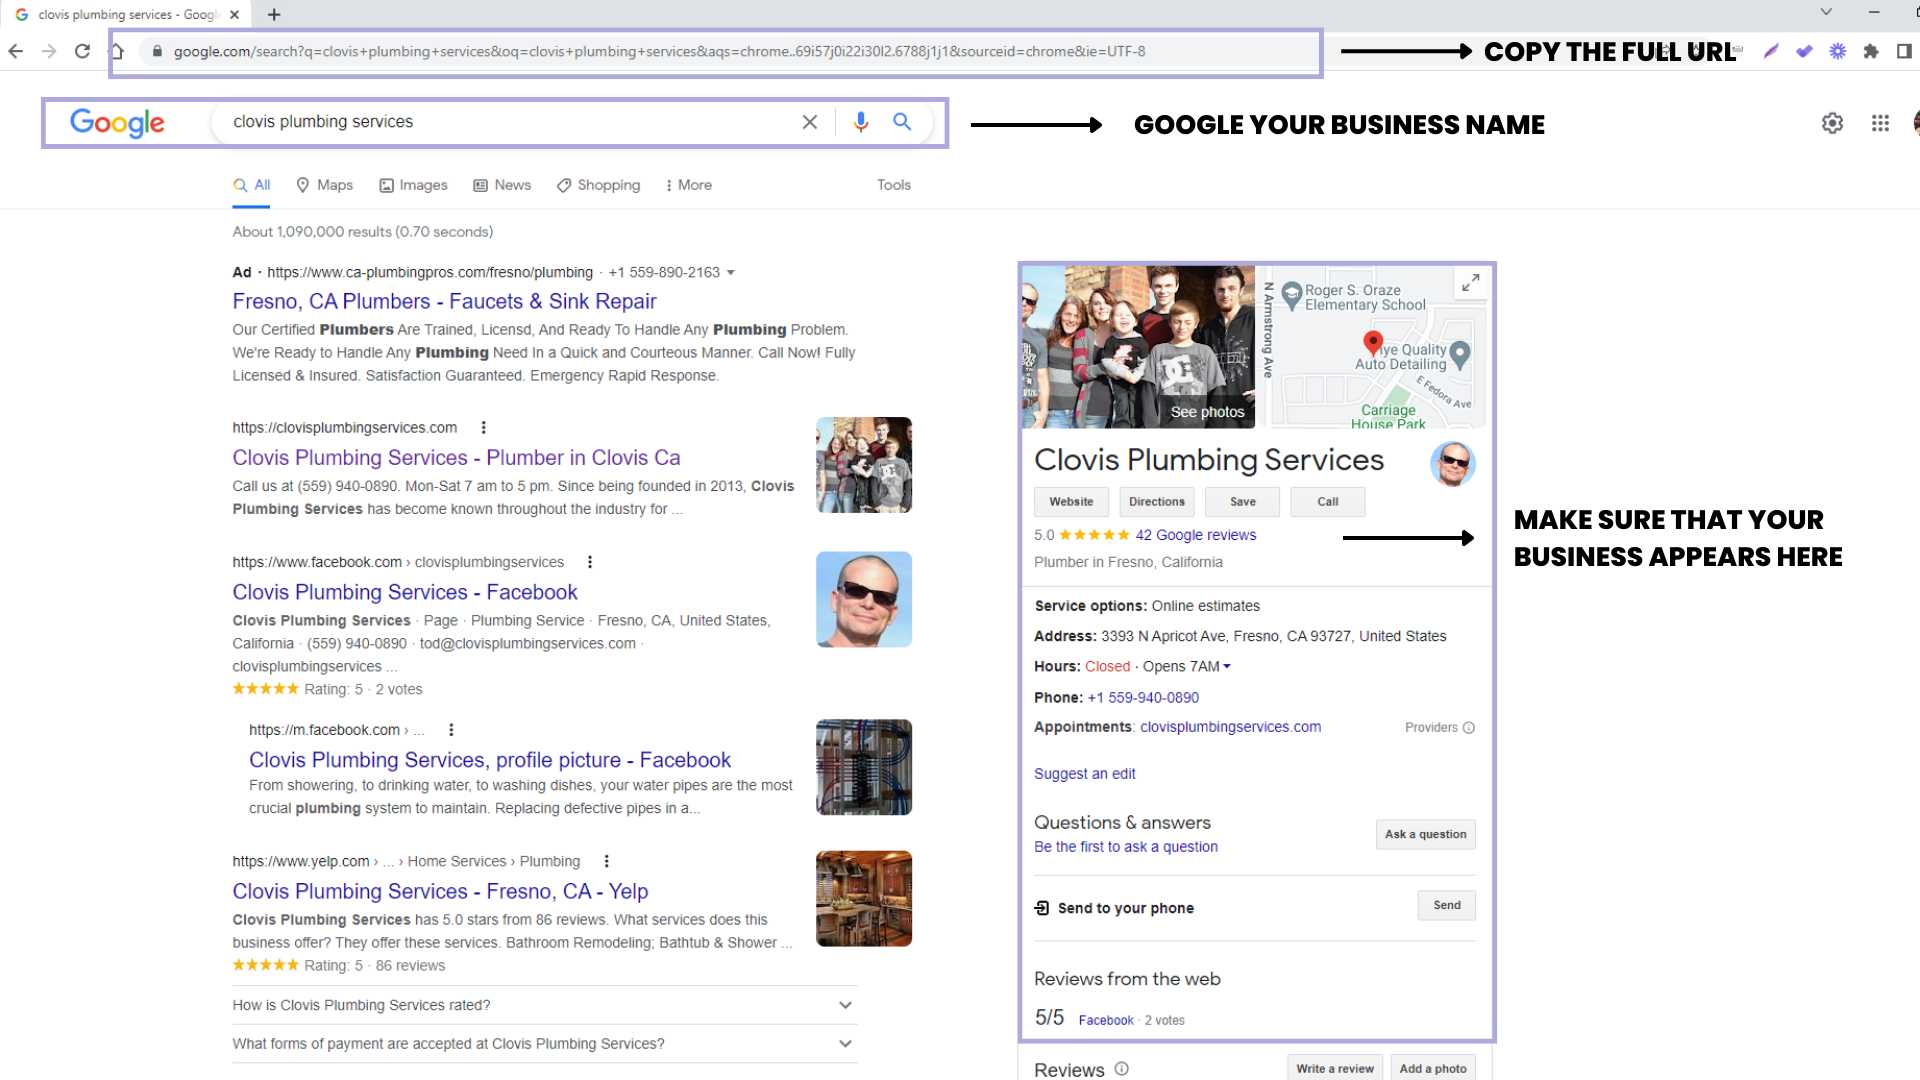The width and height of the screenshot is (1920, 1080).
Task: Open the Google apps grid
Action: 1880,123
